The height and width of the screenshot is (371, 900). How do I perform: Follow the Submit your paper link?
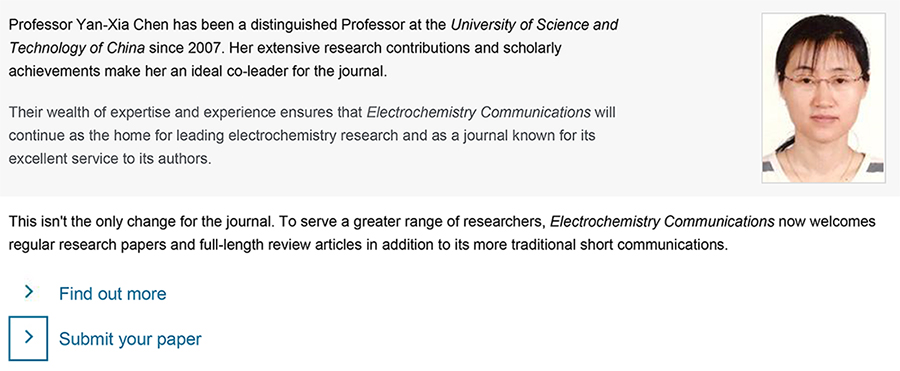[x=130, y=339]
